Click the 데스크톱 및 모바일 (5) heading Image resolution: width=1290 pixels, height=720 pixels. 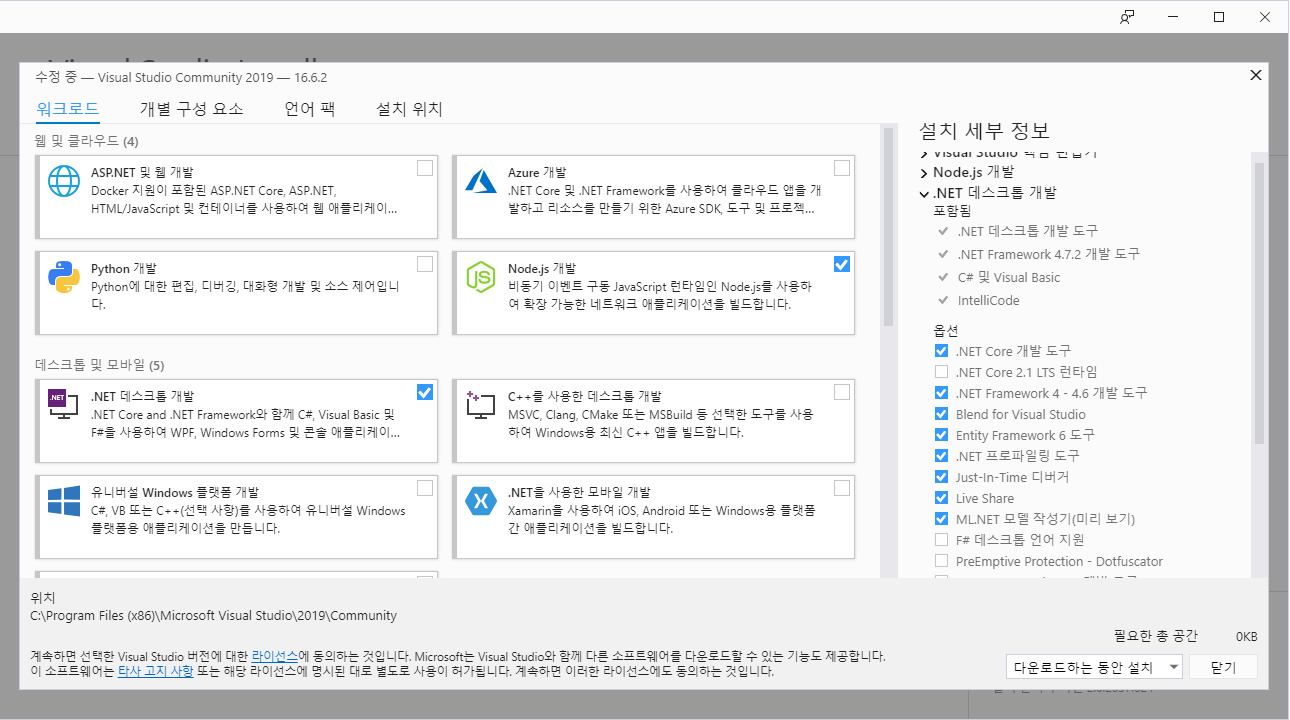[x=100, y=364]
